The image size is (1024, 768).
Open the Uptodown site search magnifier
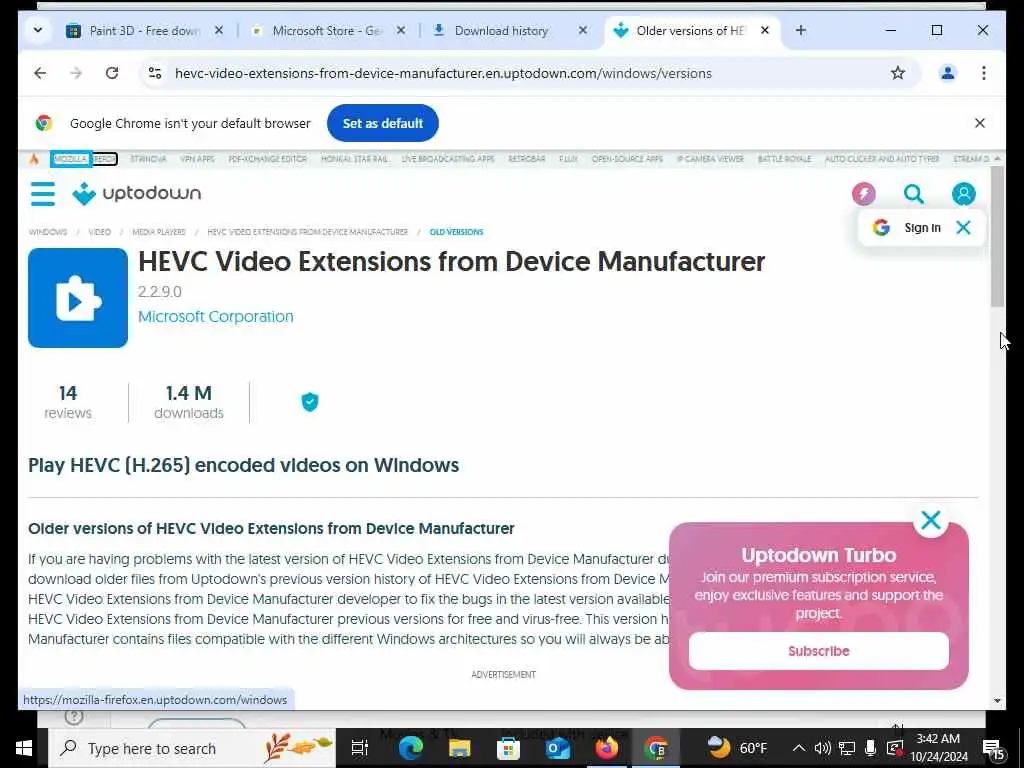[913, 194]
